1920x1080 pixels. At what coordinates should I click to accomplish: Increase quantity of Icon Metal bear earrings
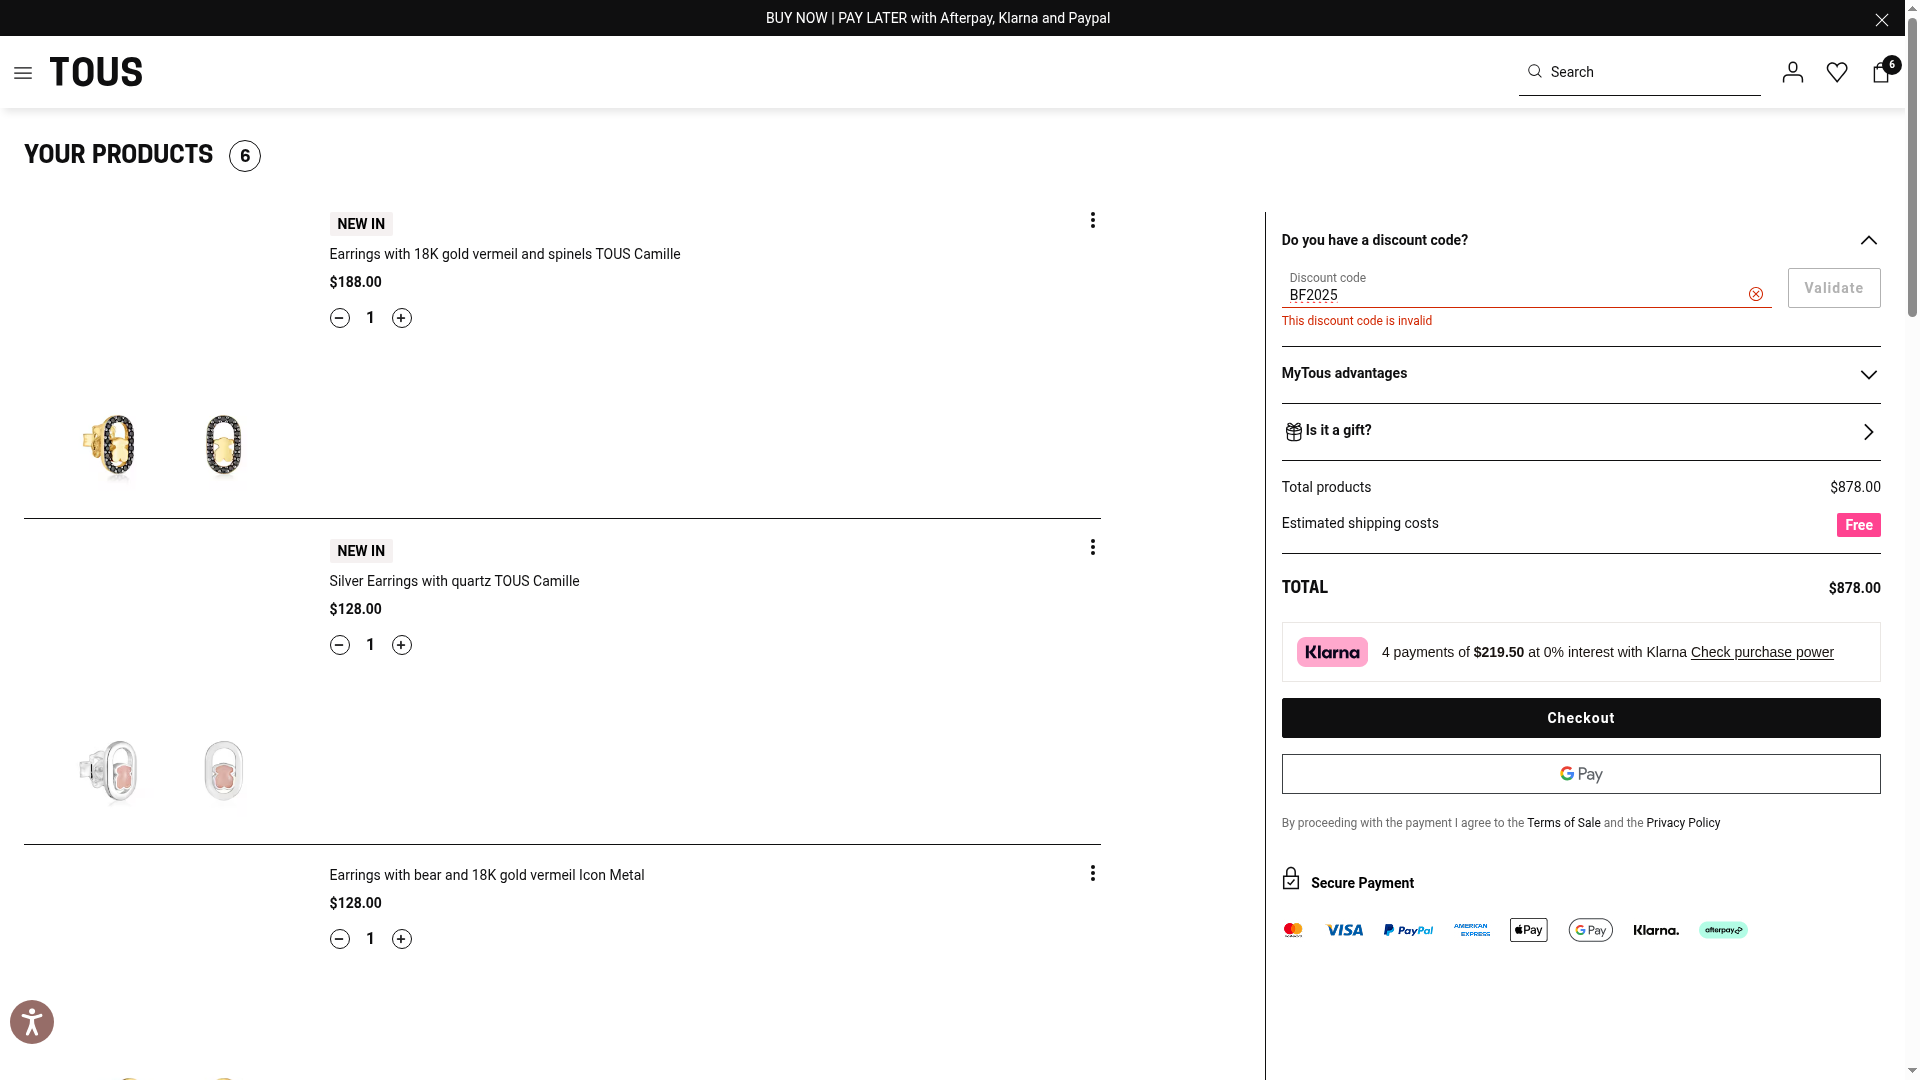[x=402, y=939]
